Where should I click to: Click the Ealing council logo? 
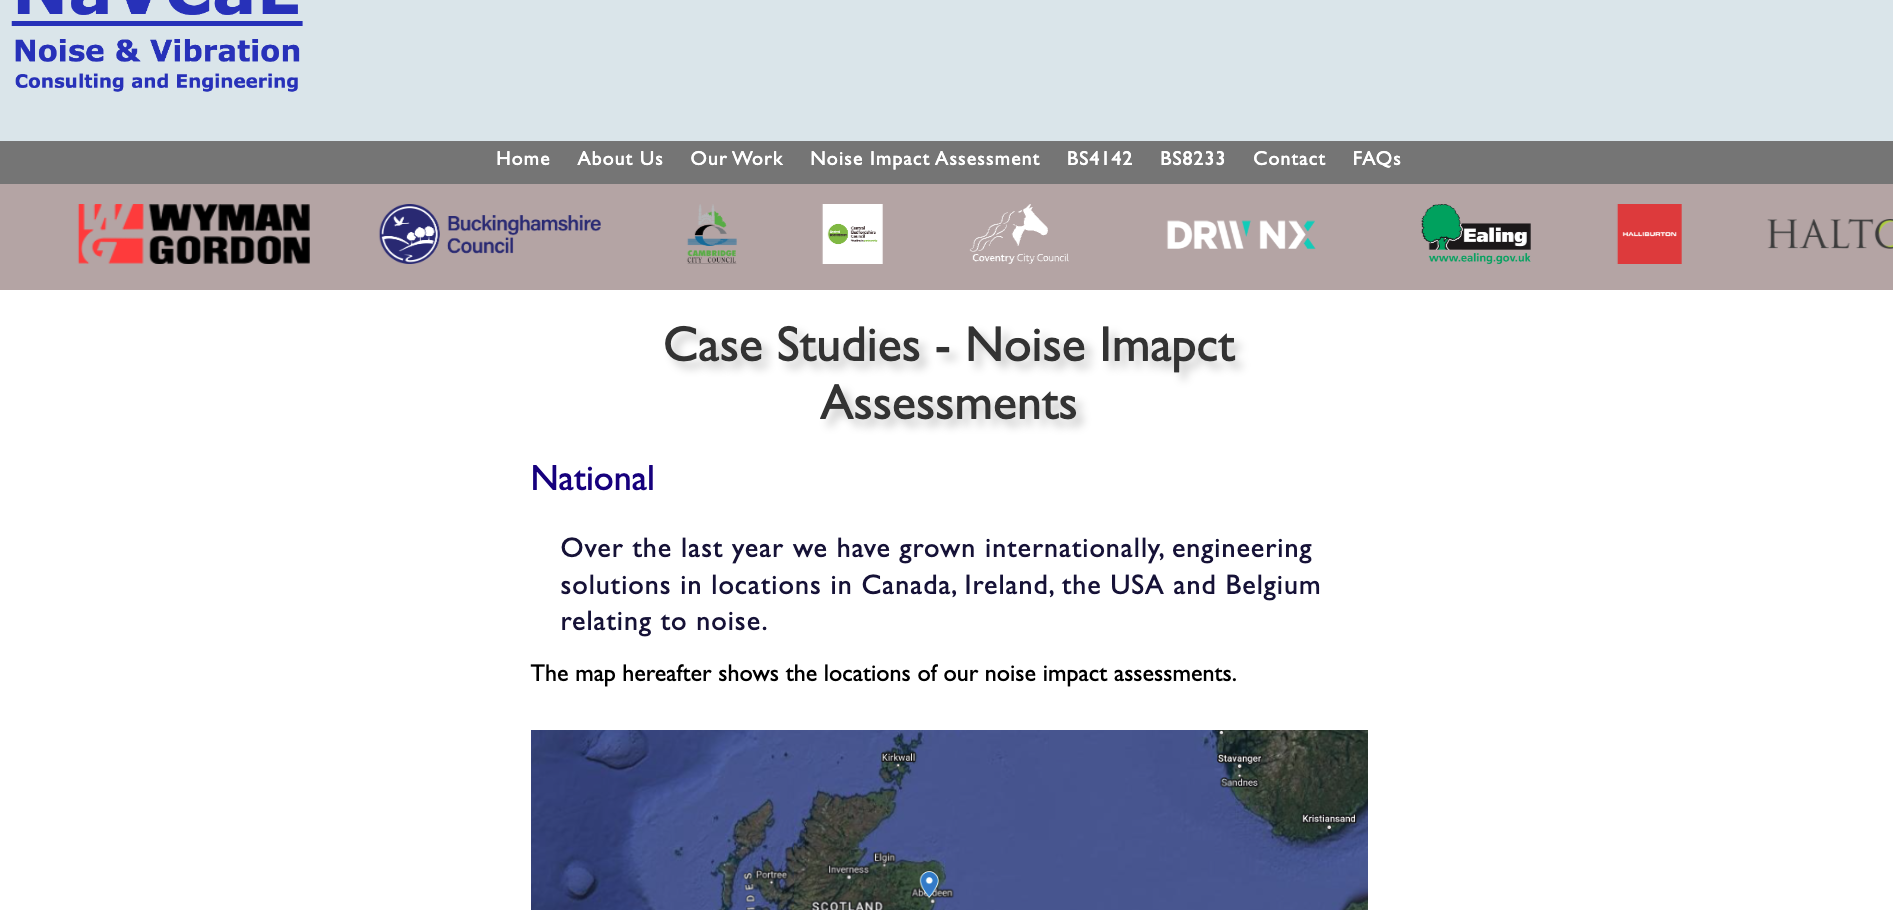coord(1477,234)
